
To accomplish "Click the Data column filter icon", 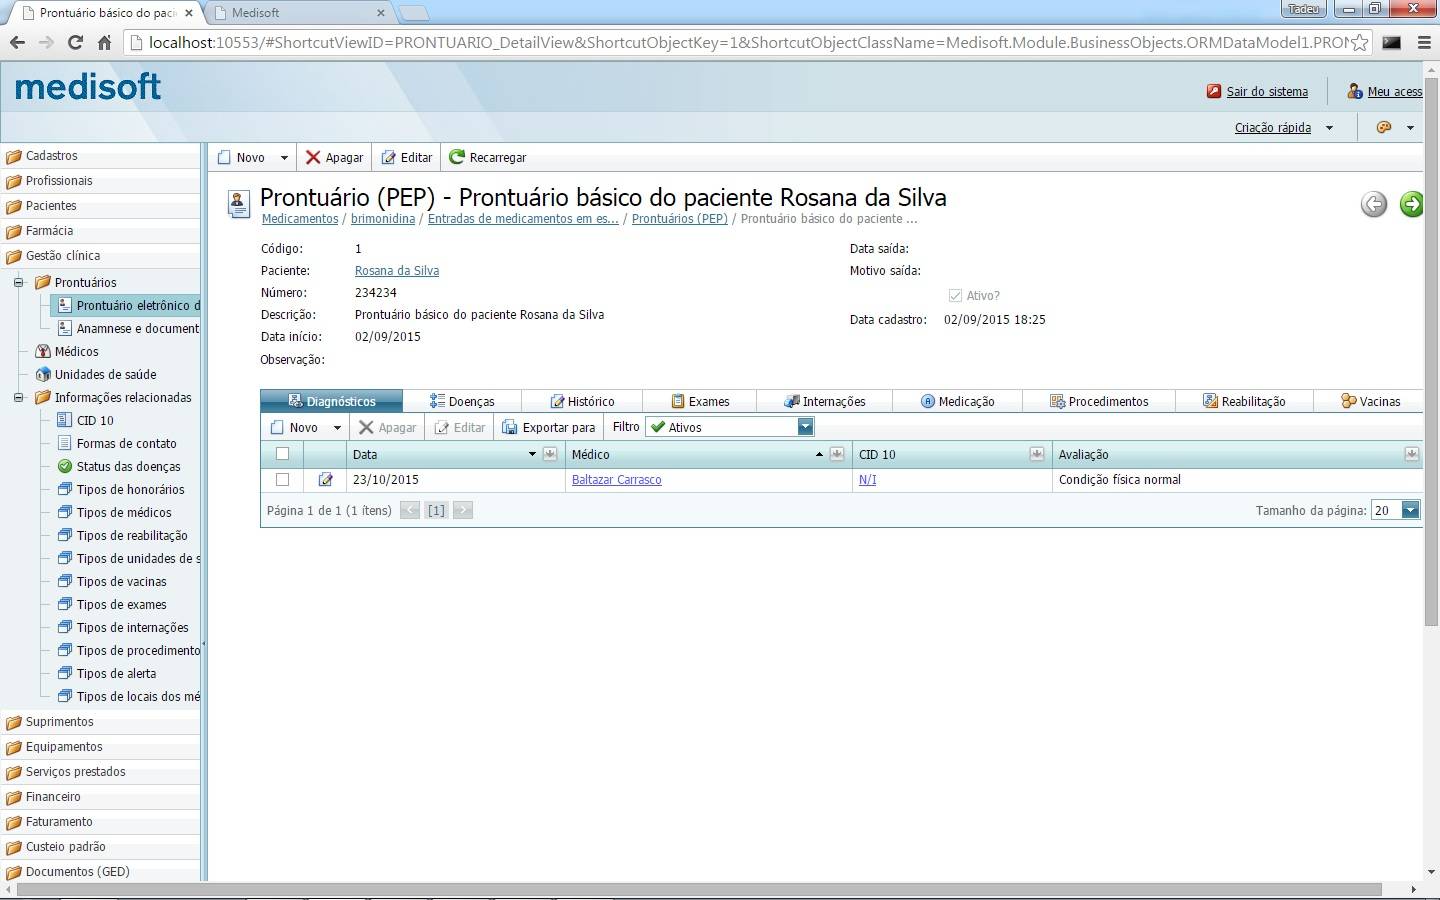I will click(550, 454).
